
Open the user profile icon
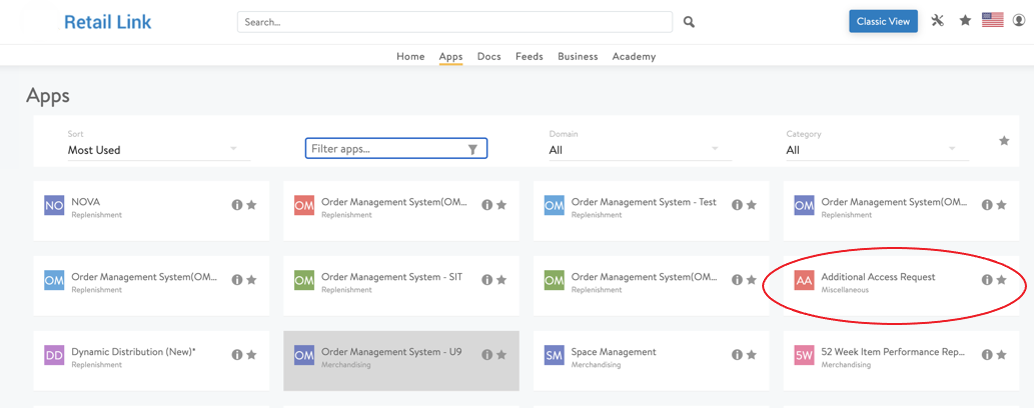click(x=1019, y=20)
